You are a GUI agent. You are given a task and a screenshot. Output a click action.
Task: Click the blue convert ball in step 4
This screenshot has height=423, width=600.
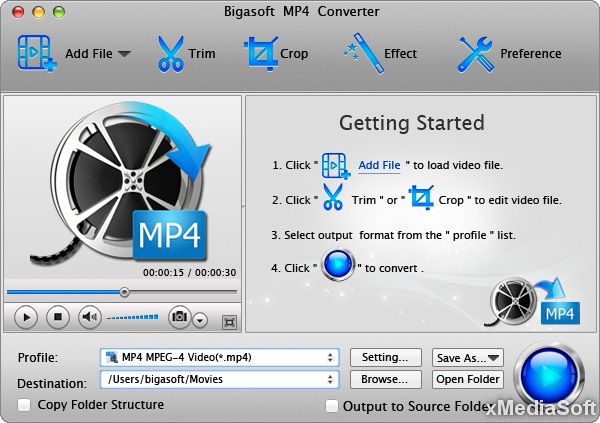coord(338,265)
